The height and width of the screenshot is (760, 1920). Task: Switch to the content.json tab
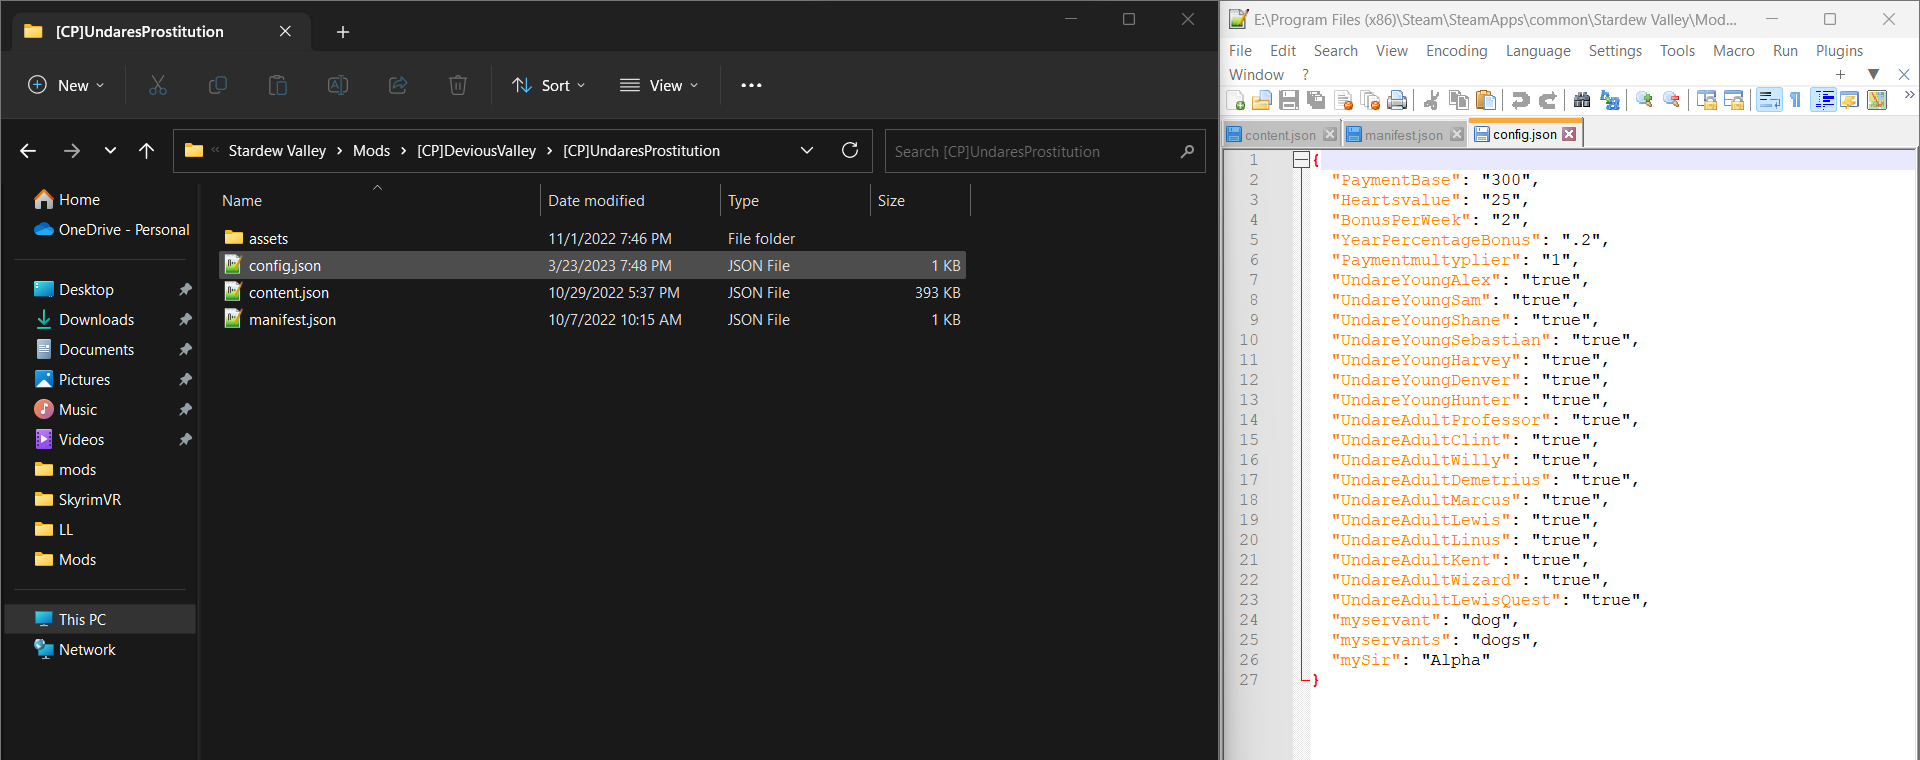(1280, 135)
